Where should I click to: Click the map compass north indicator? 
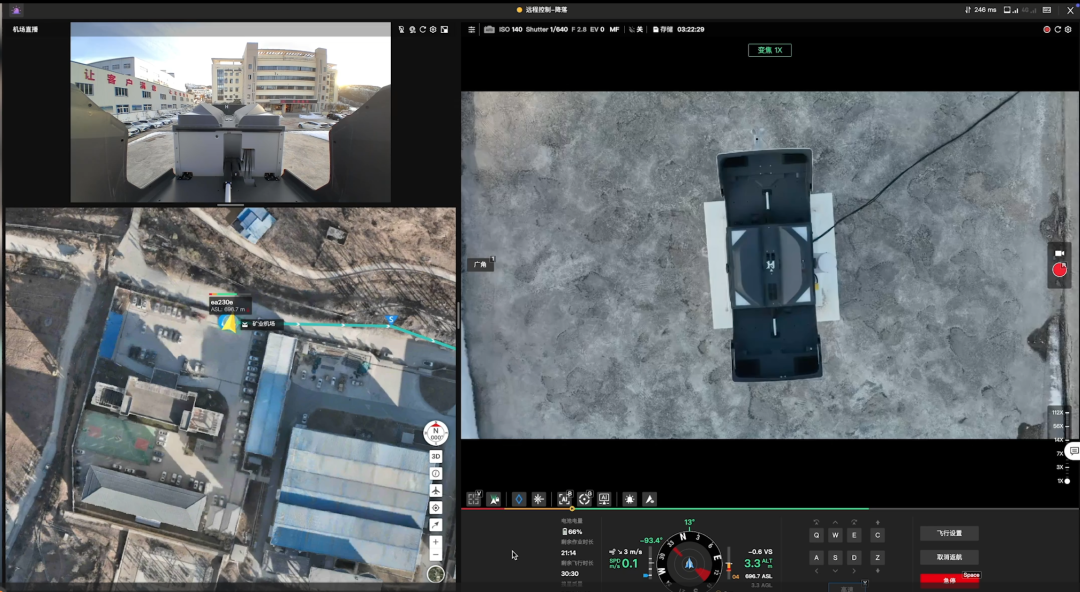pyautogui.click(x=436, y=433)
